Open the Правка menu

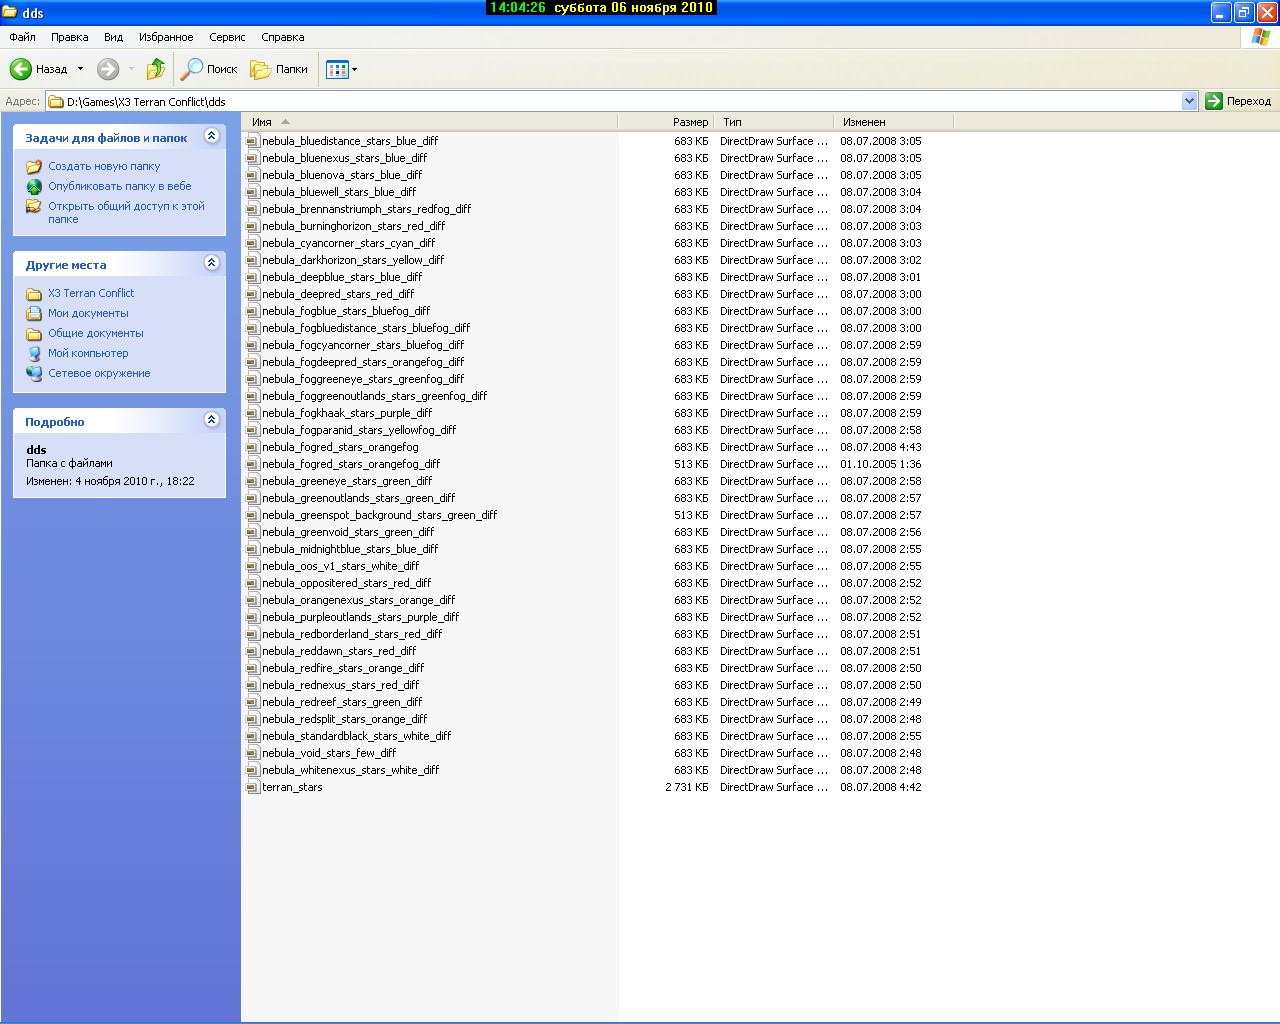(69, 37)
